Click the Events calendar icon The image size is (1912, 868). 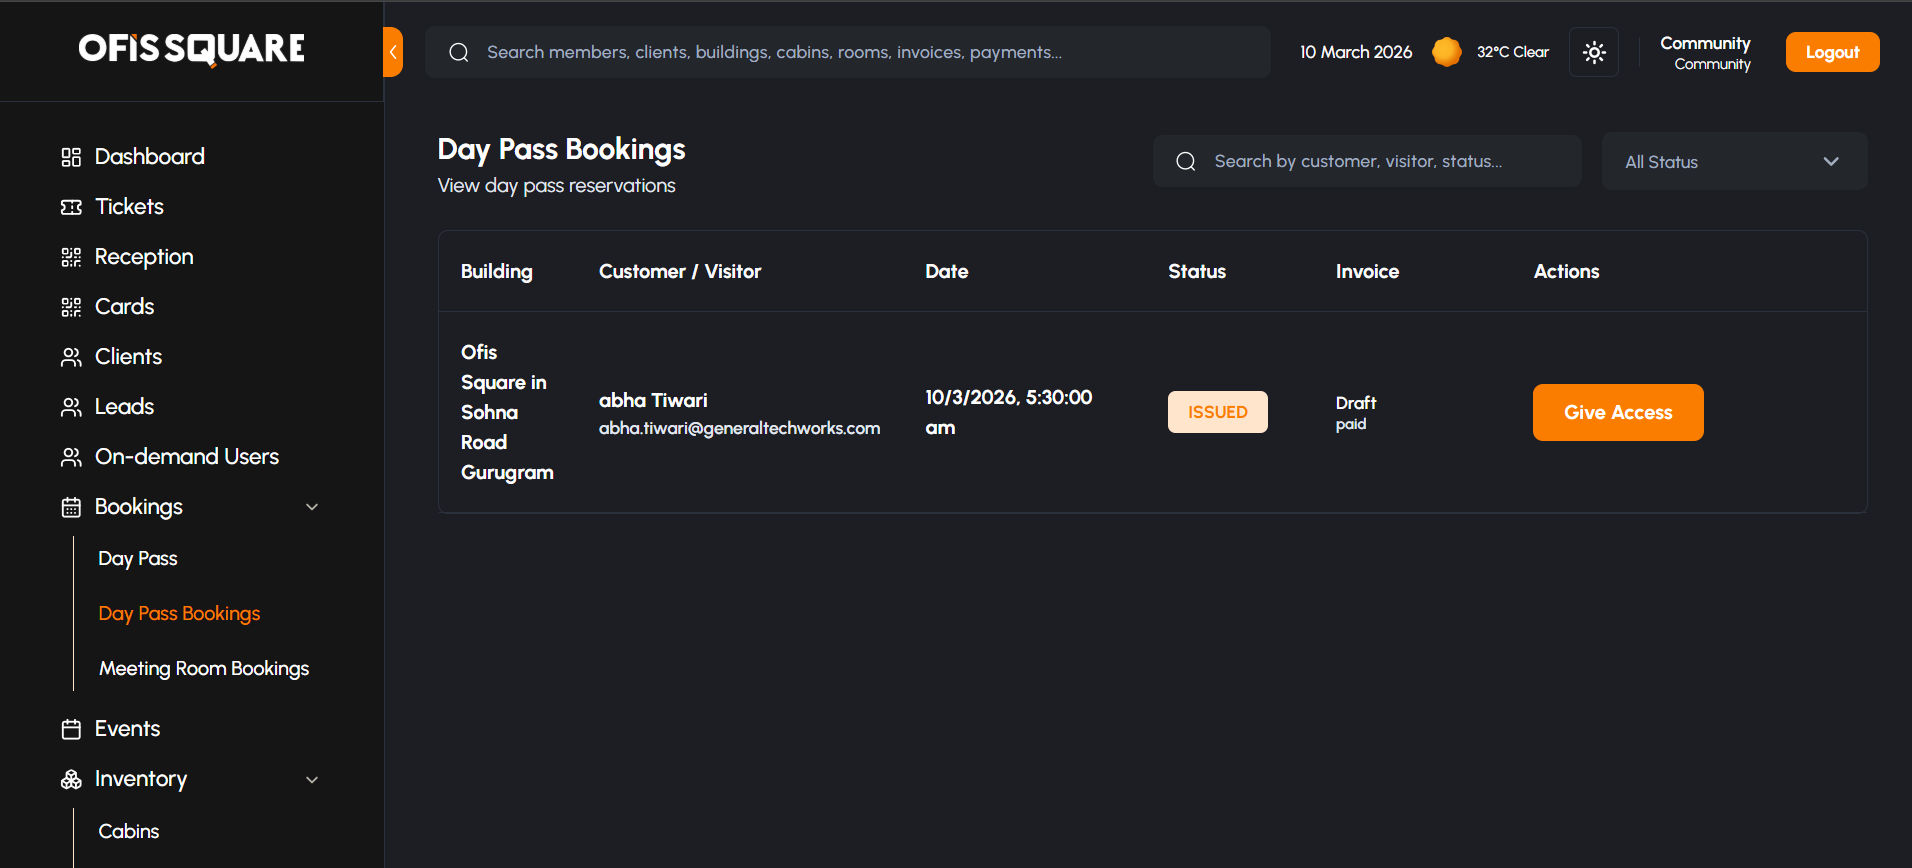[x=71, y=729]
